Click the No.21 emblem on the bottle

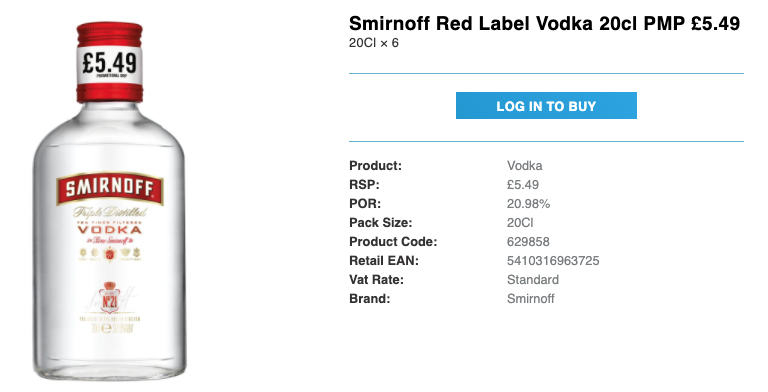tap(109, 297)
